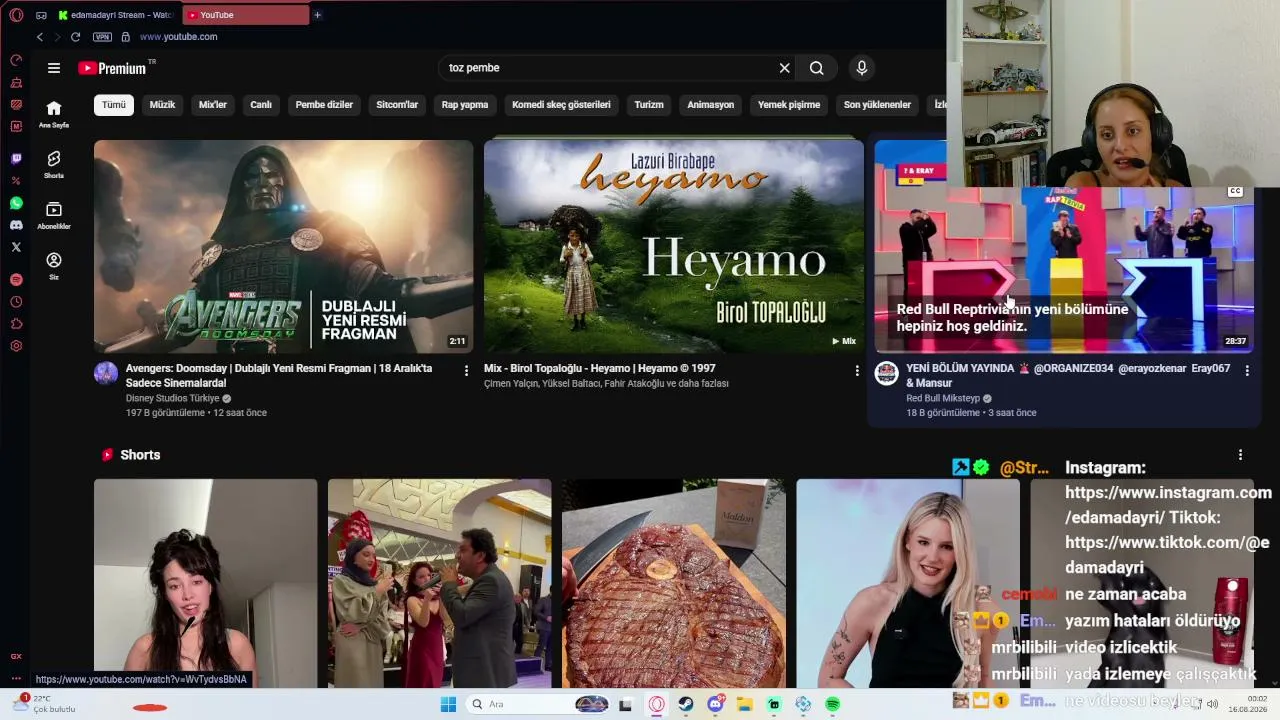Filter by Animasyon chip
The height and width of the screenshot is (720, 1280).
tap(711, 105)
